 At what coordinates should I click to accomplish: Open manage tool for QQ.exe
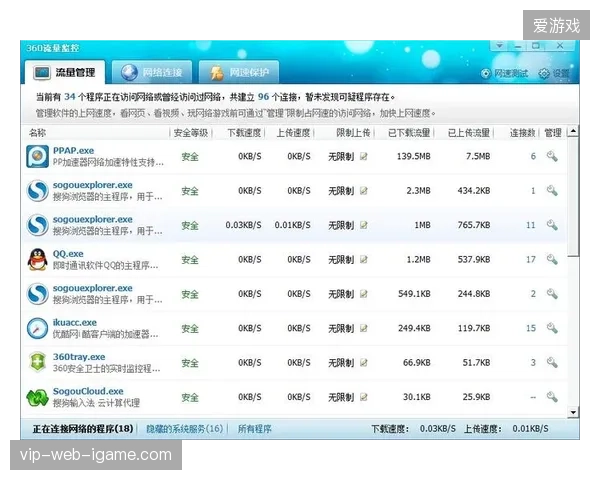pos(552,260)
